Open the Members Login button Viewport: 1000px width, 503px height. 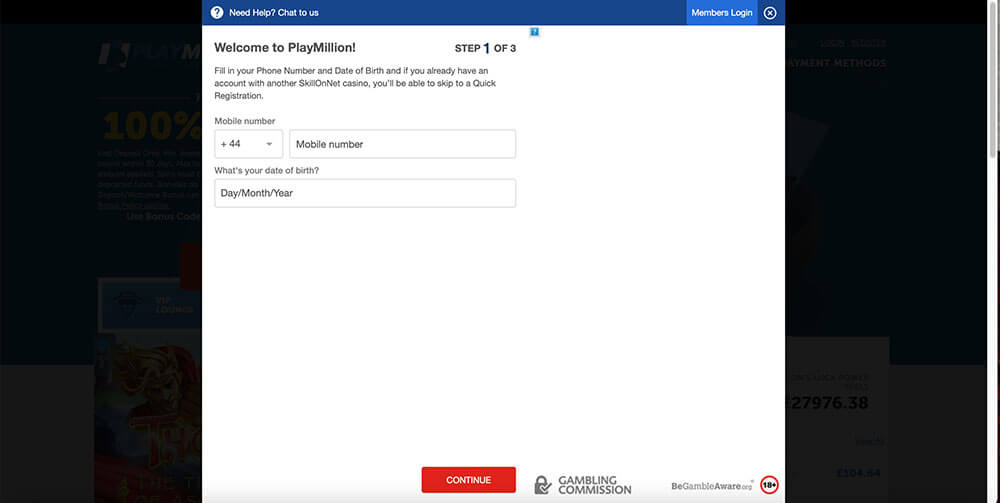pos(722,12)
